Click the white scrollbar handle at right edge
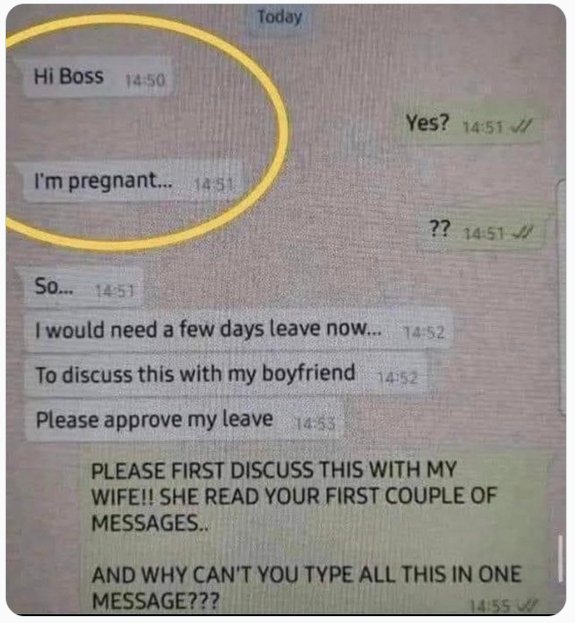This screenshot has height=623, width=575. coord(561,558)
